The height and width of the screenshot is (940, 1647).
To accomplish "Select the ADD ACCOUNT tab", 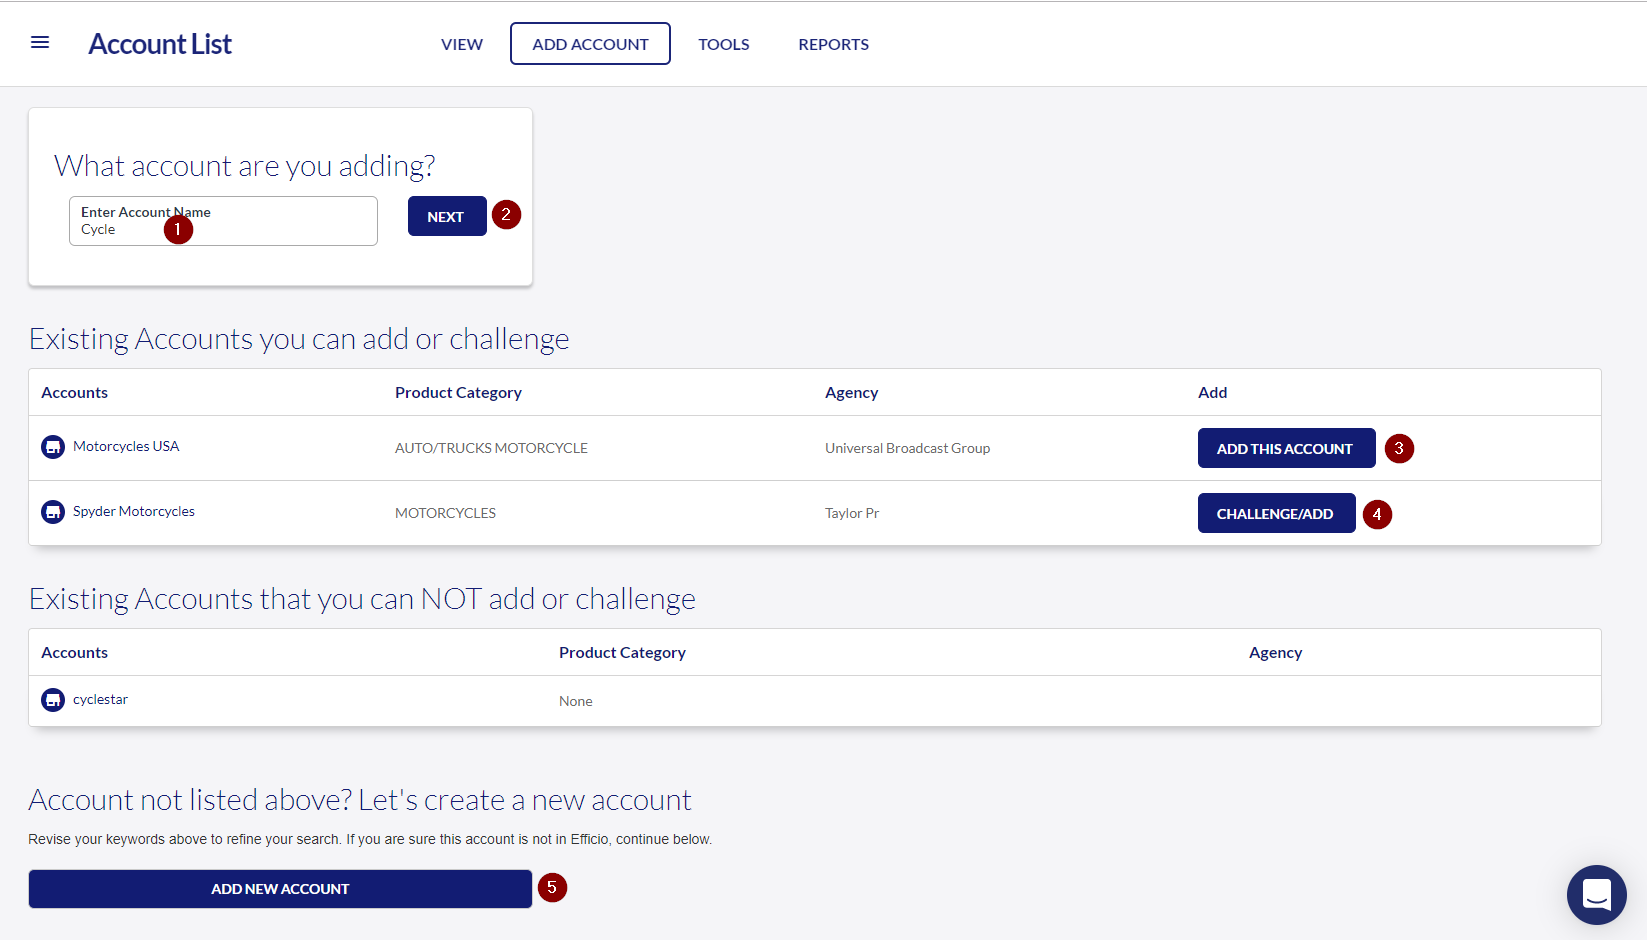I will tap(590, 44).
